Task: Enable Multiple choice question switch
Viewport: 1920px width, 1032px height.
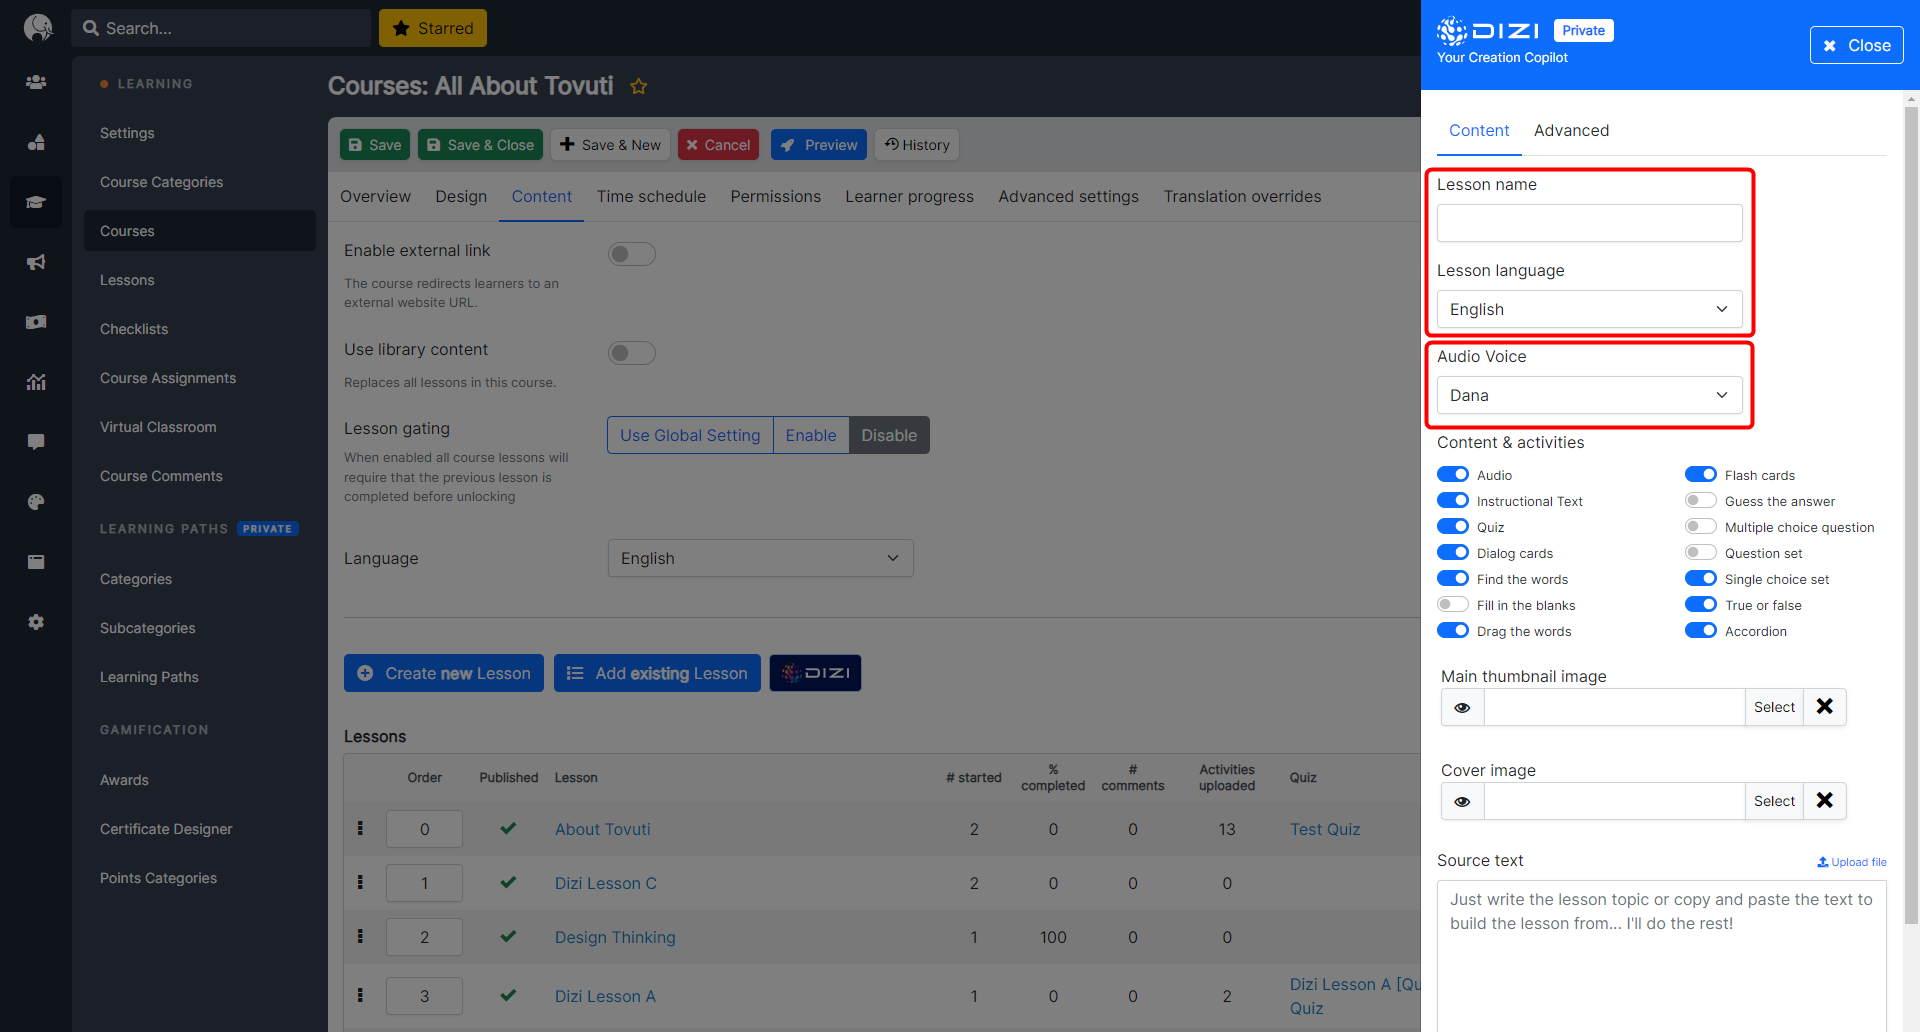Action: pos(1701,526)
